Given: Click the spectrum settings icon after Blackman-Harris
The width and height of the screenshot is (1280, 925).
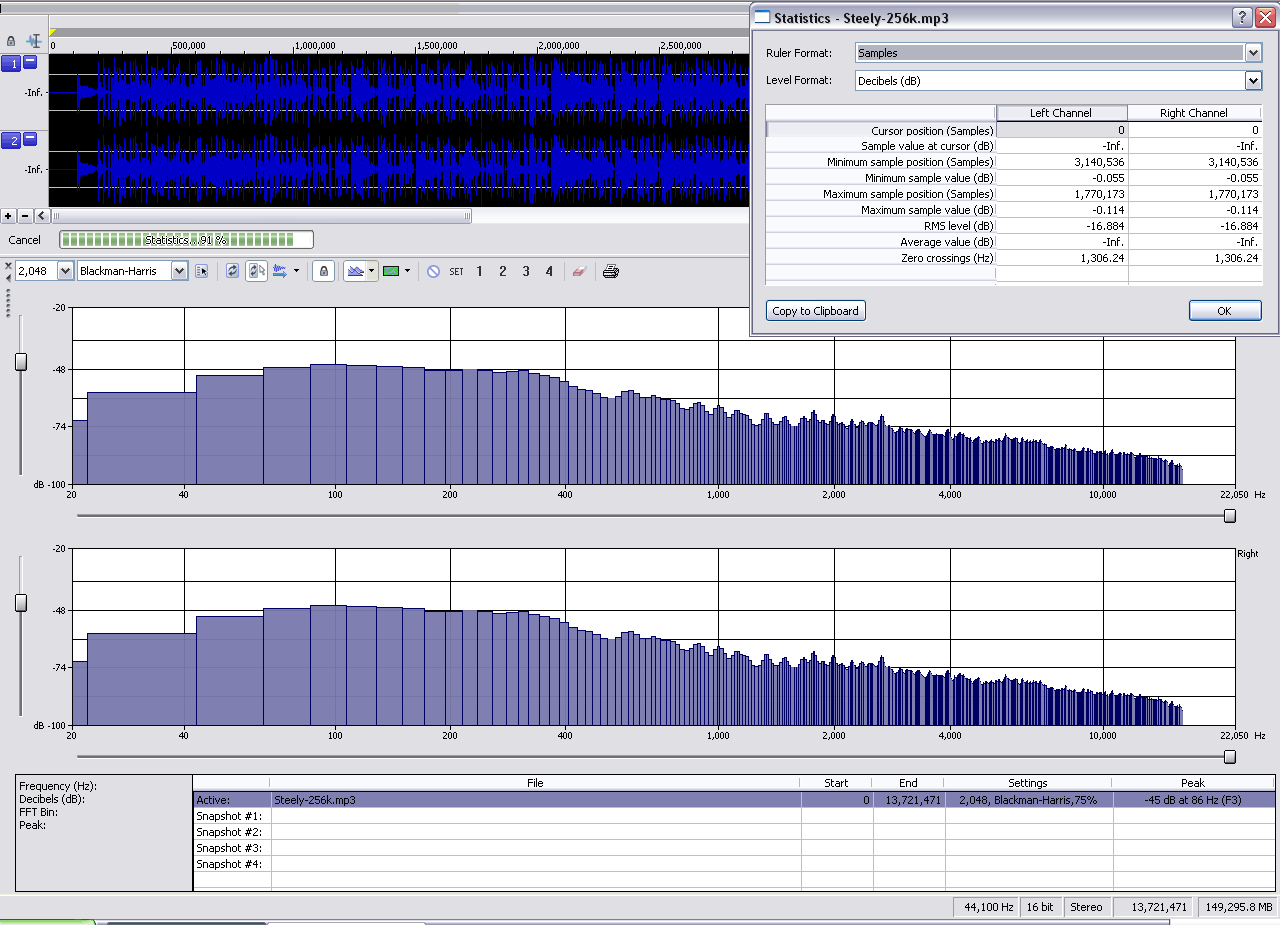Looking at the screenshot, I should pos(201,271).
